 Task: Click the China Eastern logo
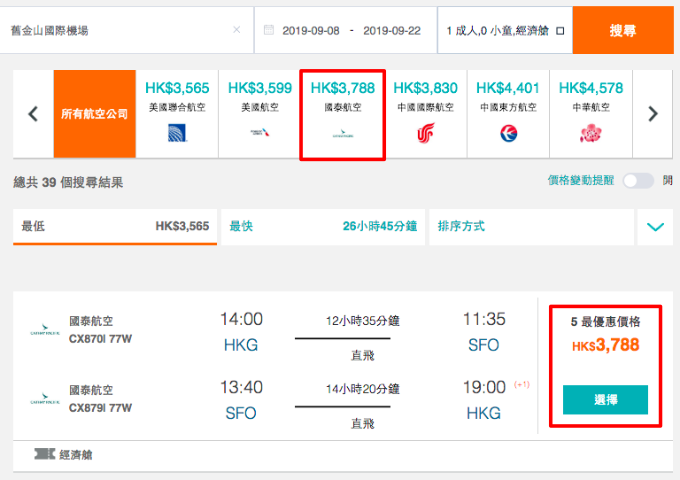click(508, 134)
